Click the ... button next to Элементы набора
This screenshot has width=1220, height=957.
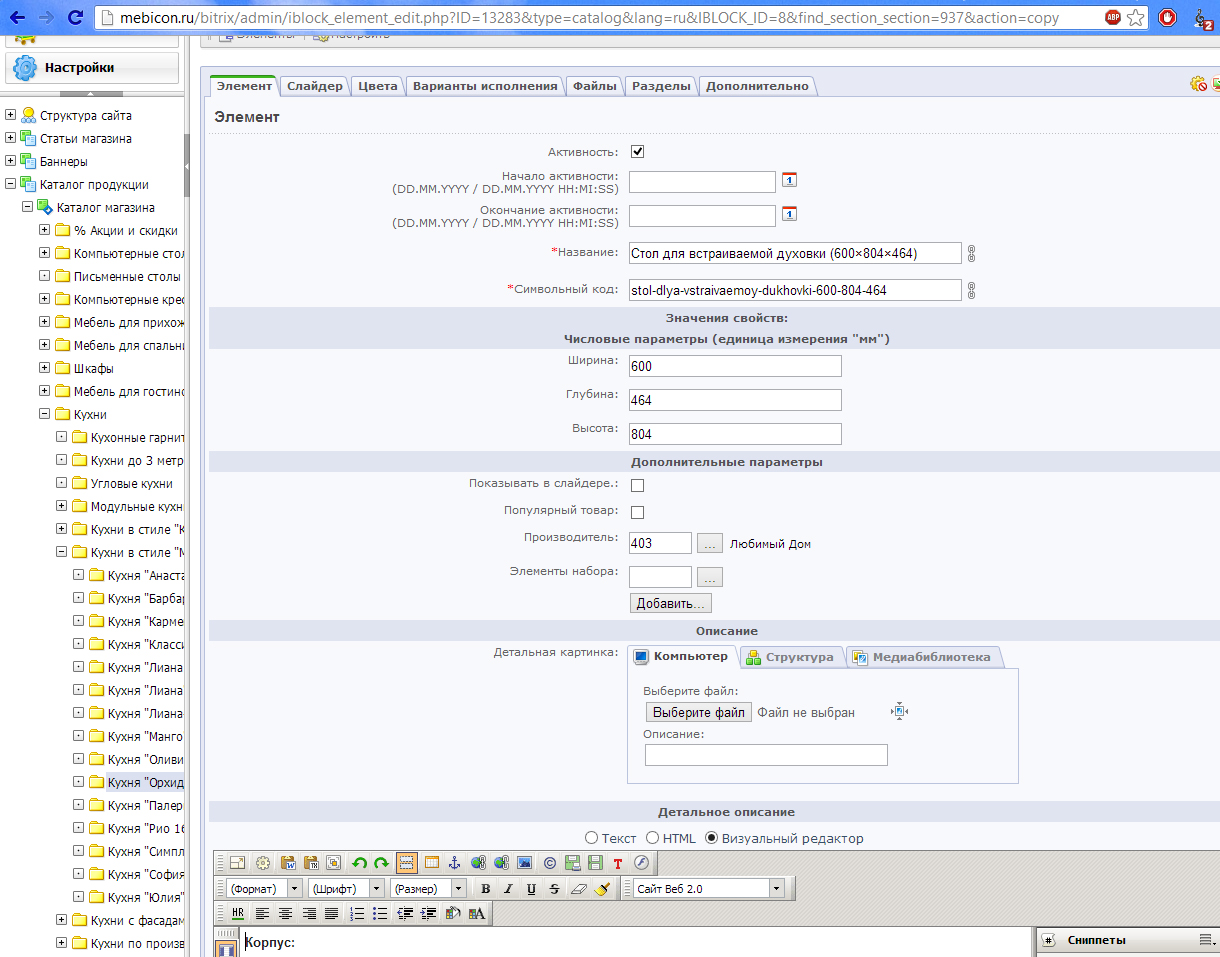point(709,577)
